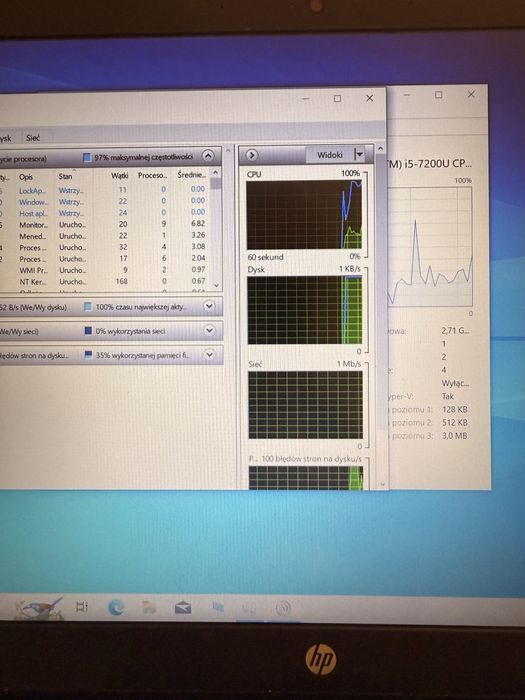Collapse the graphs pane with the round arrow button
The image size is (525, 700).
click(x=251, y=155)
